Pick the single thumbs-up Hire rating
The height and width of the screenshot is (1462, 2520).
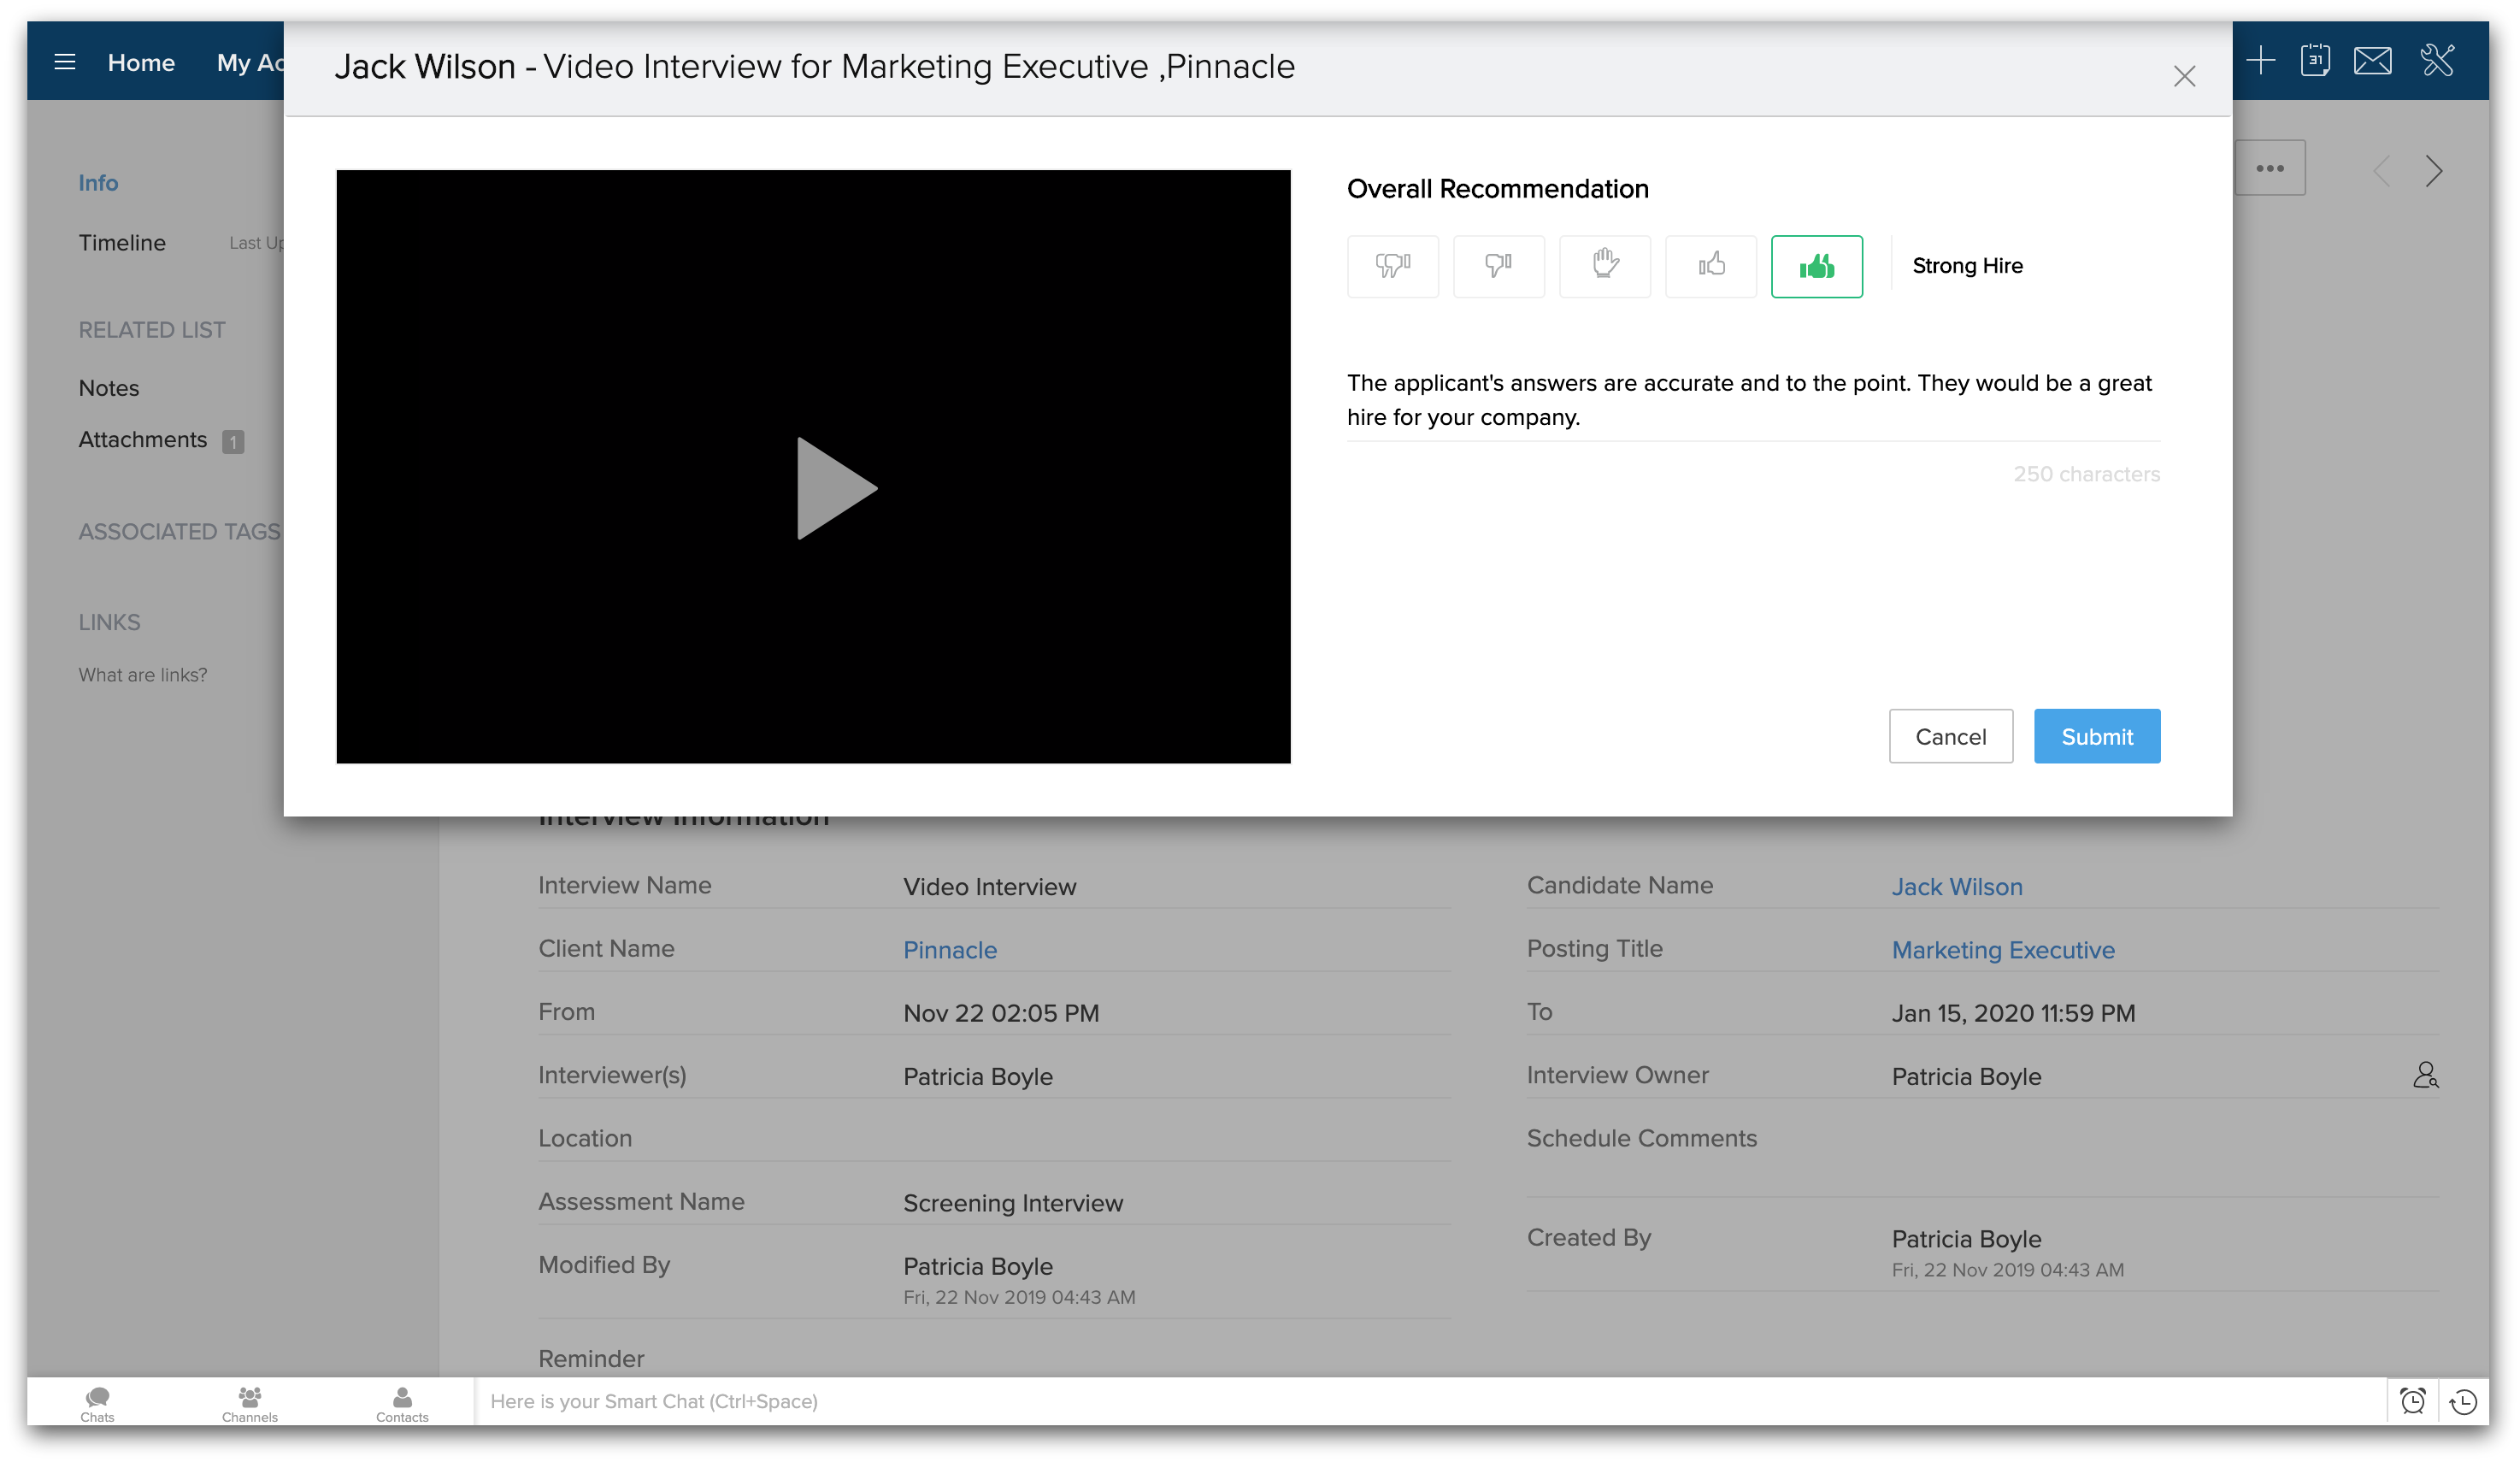[1710, 266]
